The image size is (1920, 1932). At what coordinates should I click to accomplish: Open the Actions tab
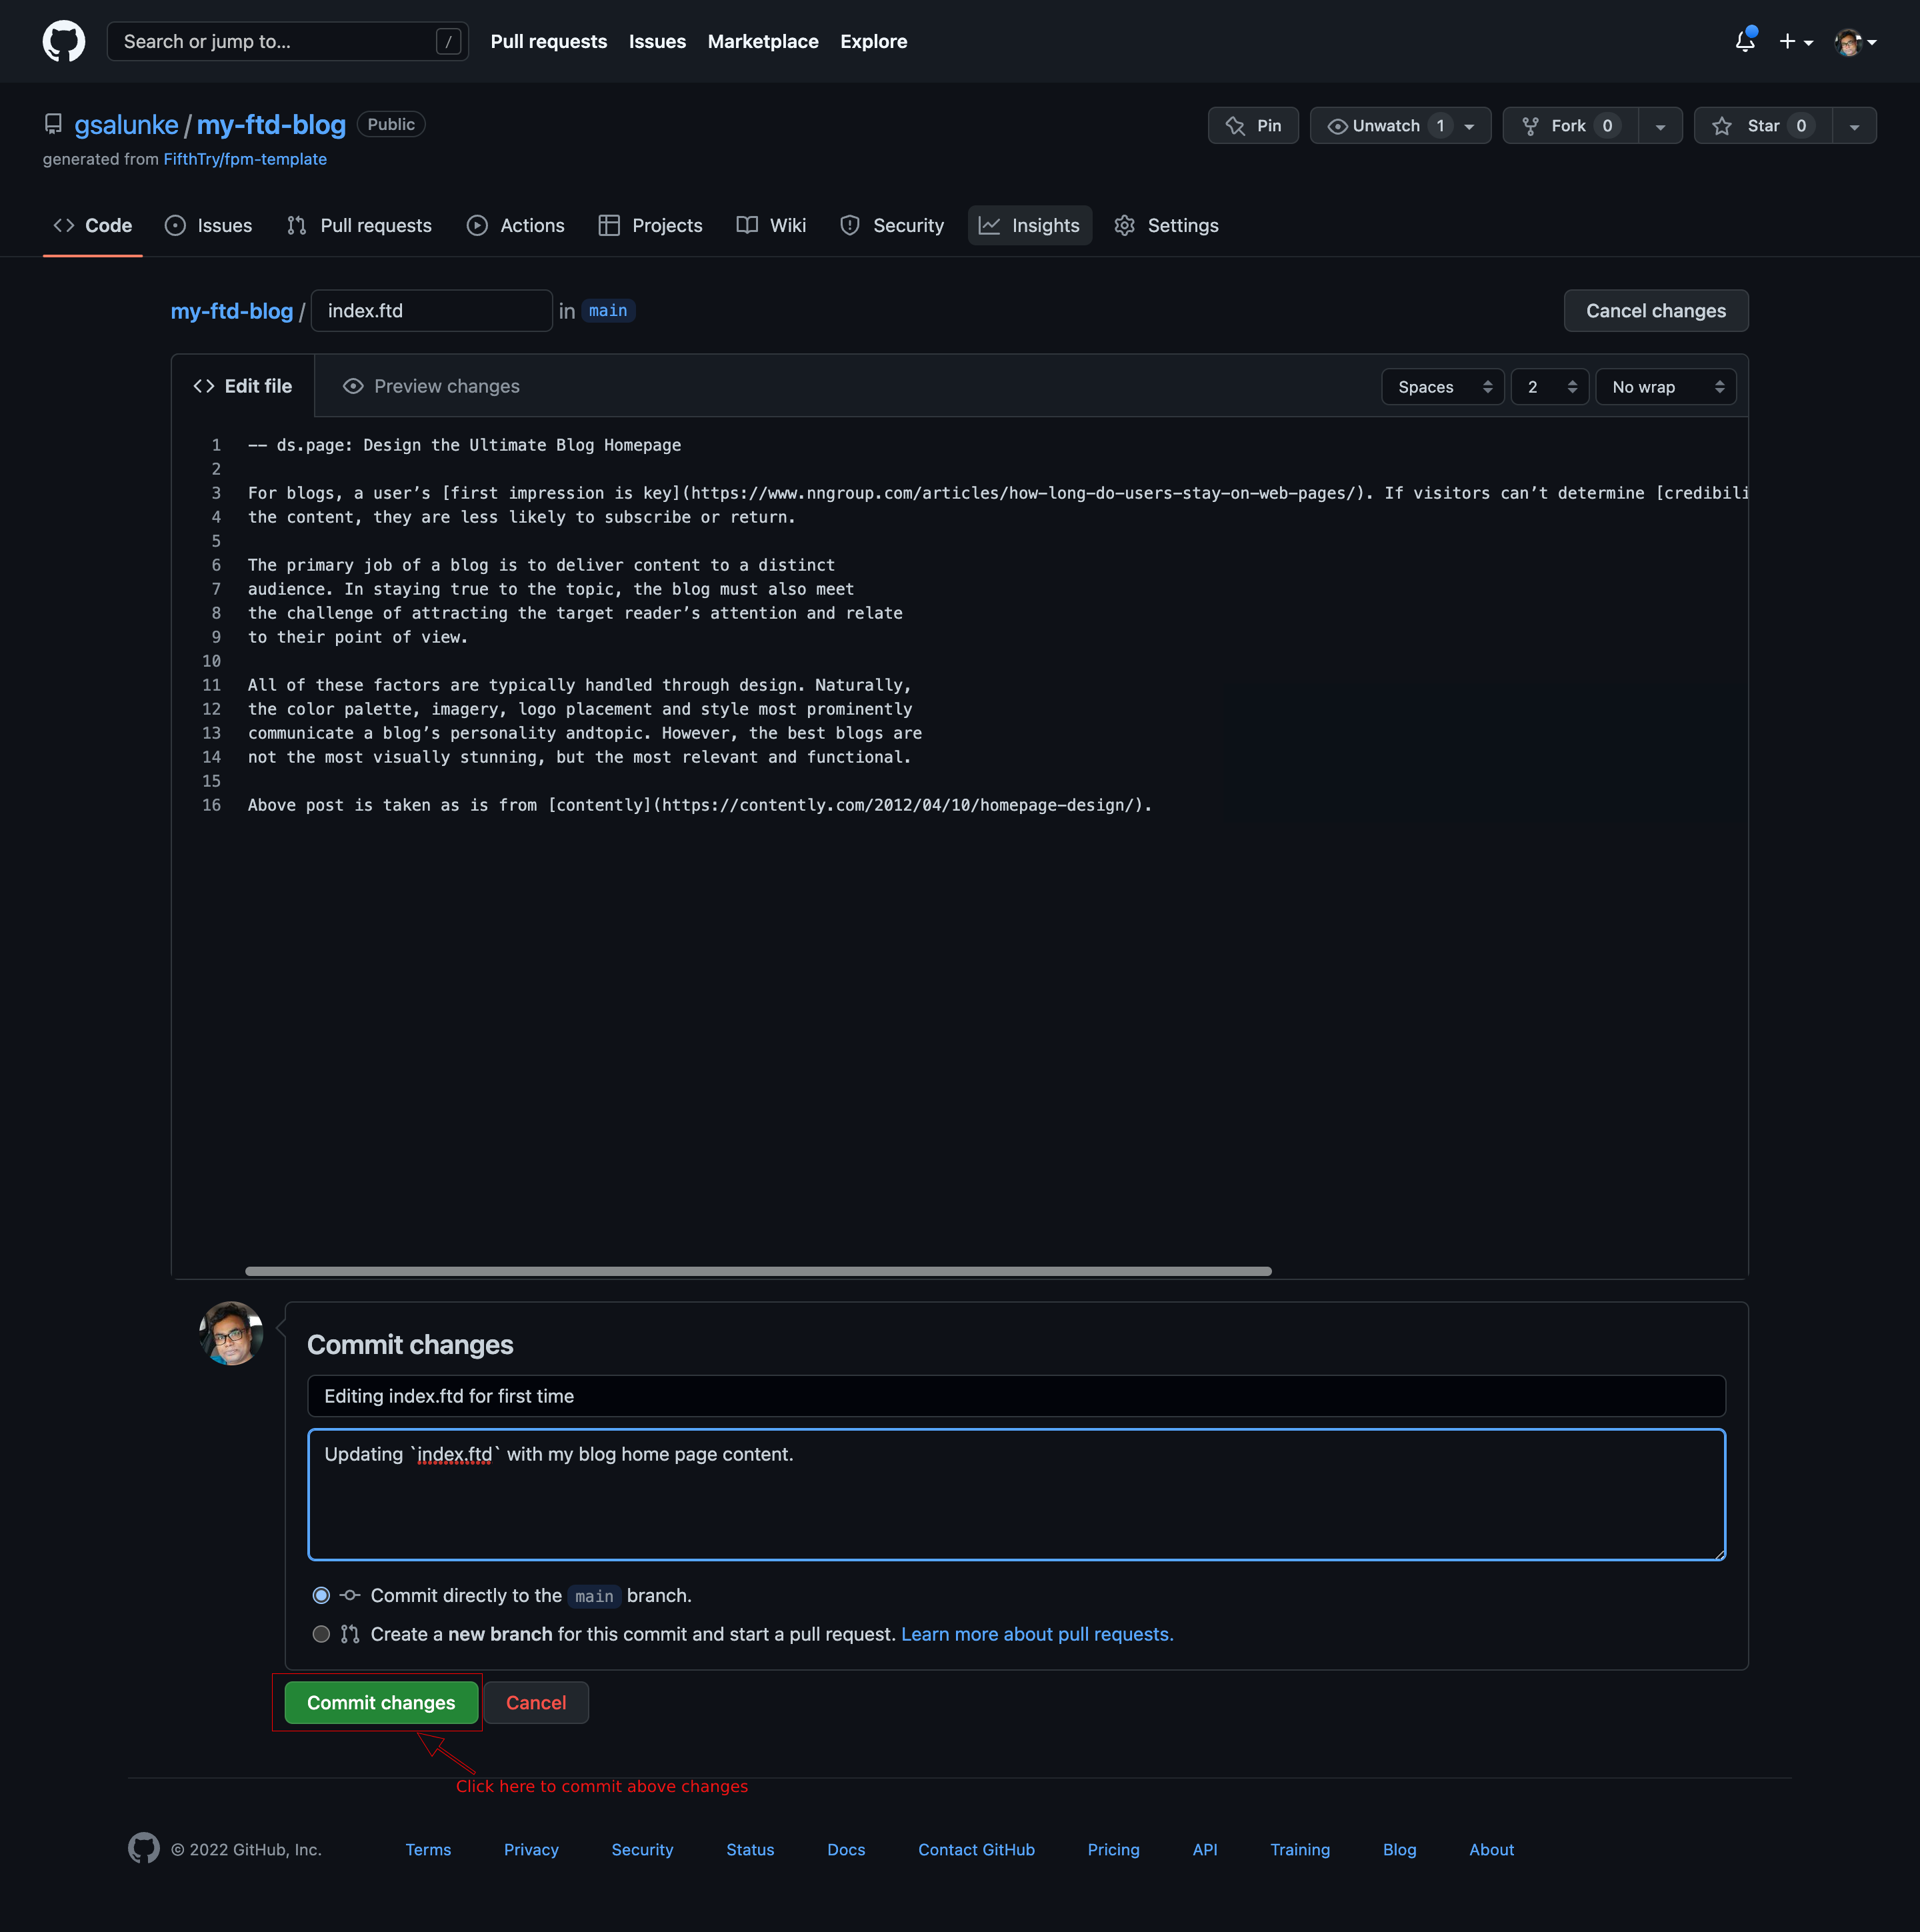tap(516, 226)
